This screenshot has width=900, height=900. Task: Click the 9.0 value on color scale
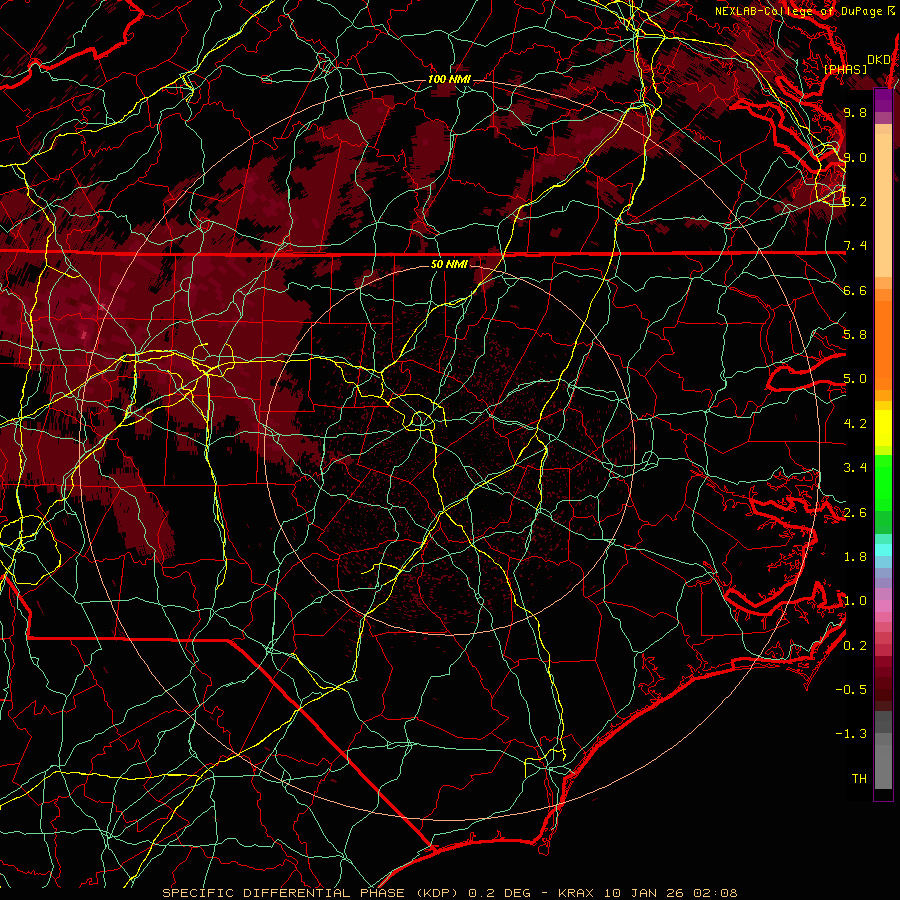[x=855, y=157]
